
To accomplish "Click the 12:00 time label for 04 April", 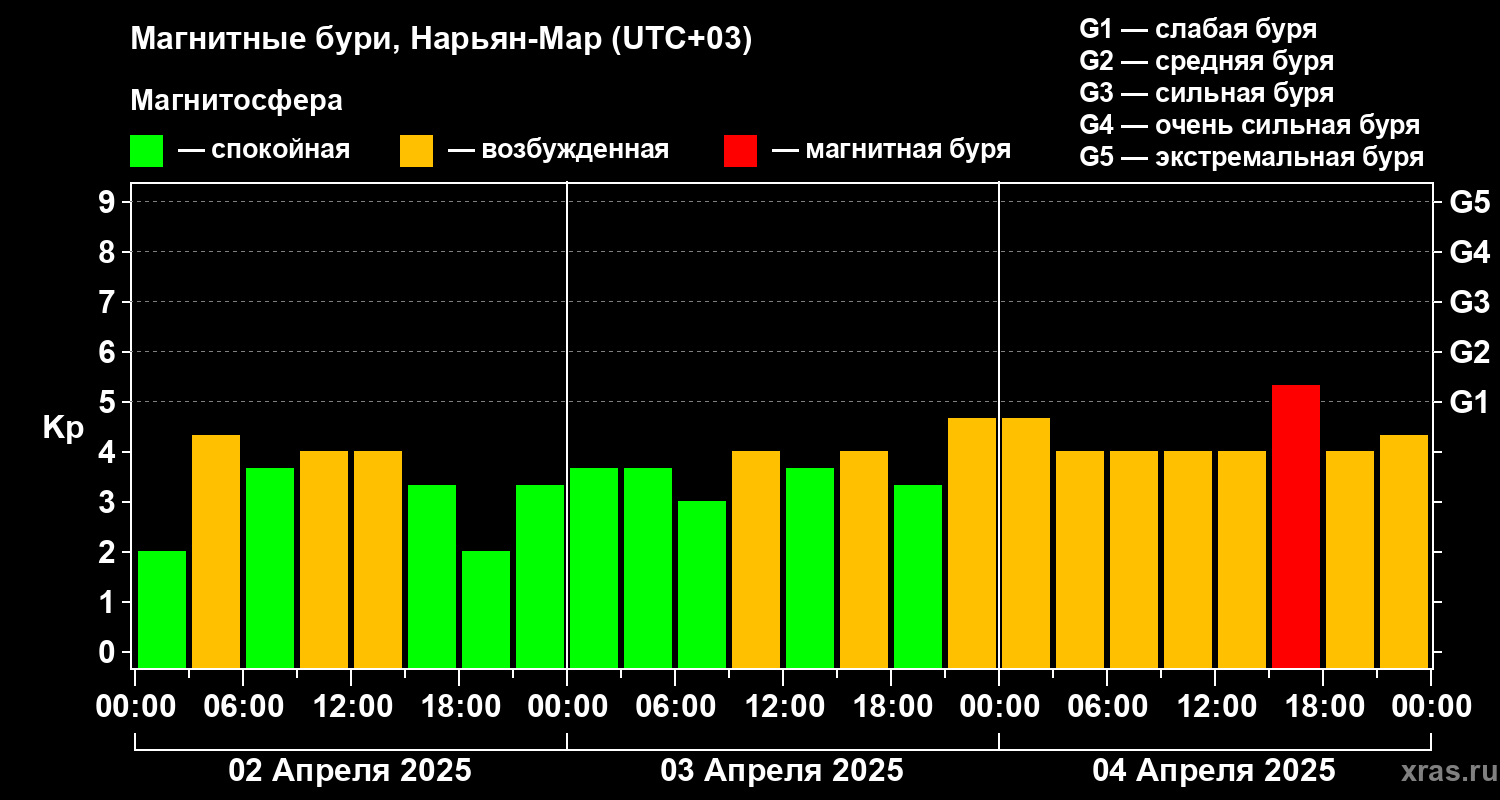I will (1215, 706).
